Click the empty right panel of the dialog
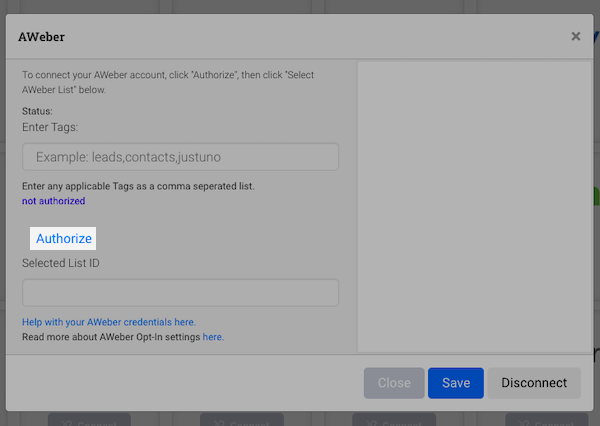Viewport: 600px width, 426px height. click(x=468, y=205)
